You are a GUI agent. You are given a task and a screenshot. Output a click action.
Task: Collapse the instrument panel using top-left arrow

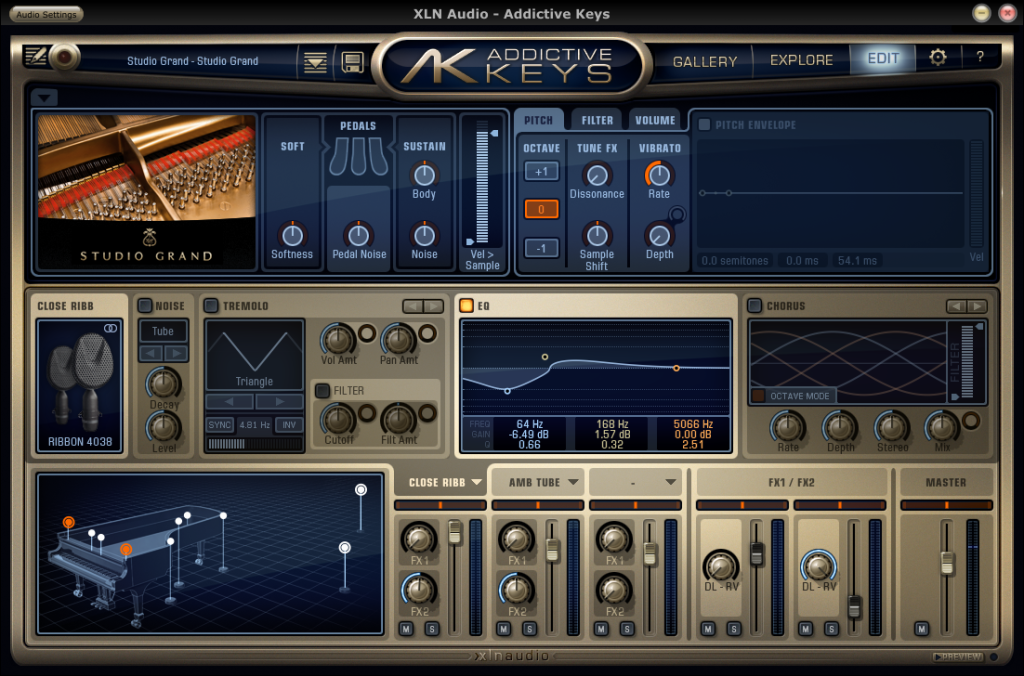tap(46, 97)
